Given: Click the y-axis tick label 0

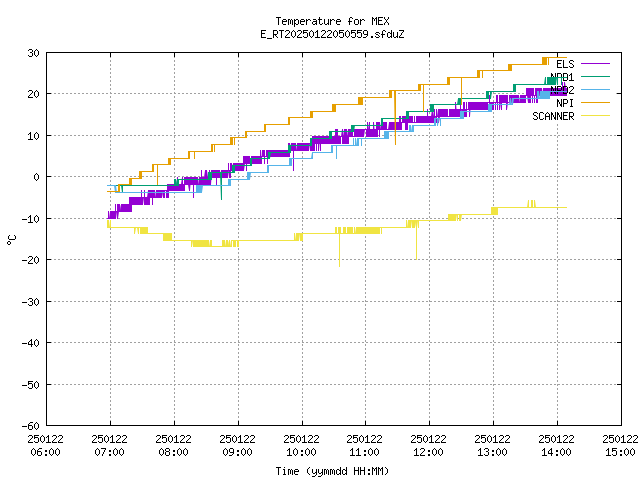Looking at the screenshot, I should (x=37, y=177).
